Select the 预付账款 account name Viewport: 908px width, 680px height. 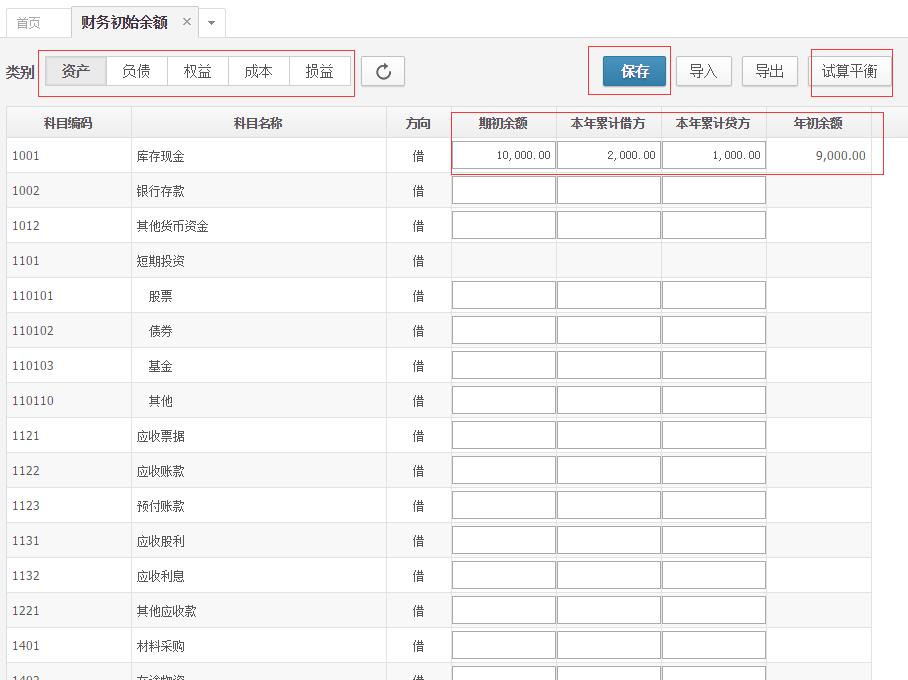(x=160, y=506)
